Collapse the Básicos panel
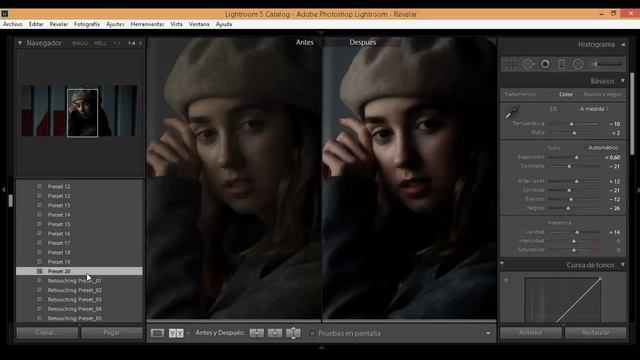 coord(622,81)
